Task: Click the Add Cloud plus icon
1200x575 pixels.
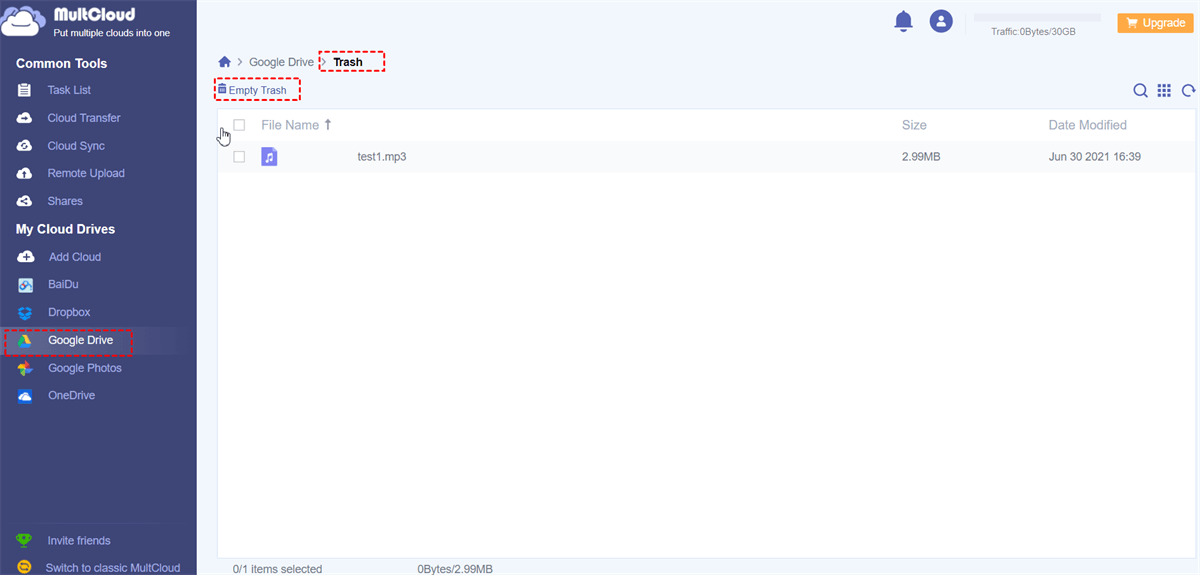Action: (26, 257)
